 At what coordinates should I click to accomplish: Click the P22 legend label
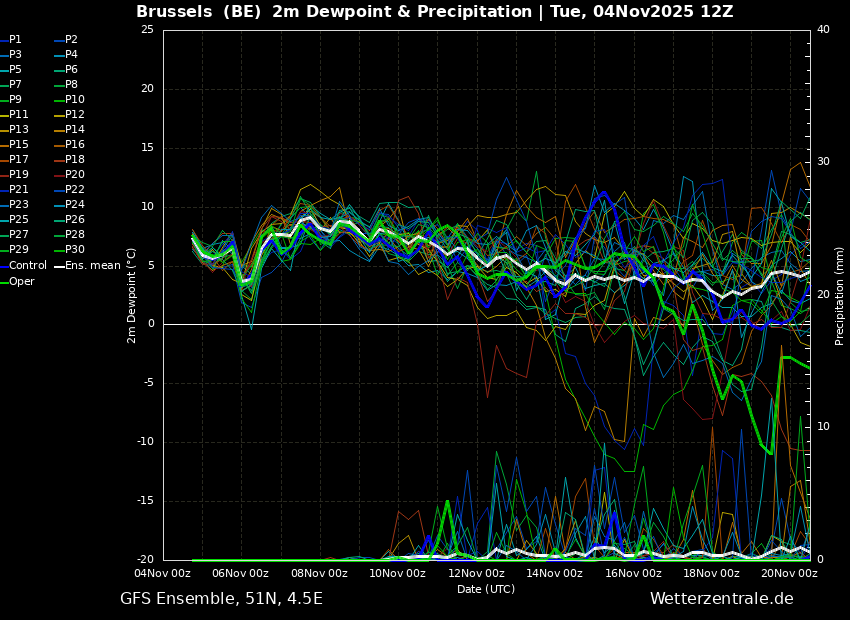[74, 190]
